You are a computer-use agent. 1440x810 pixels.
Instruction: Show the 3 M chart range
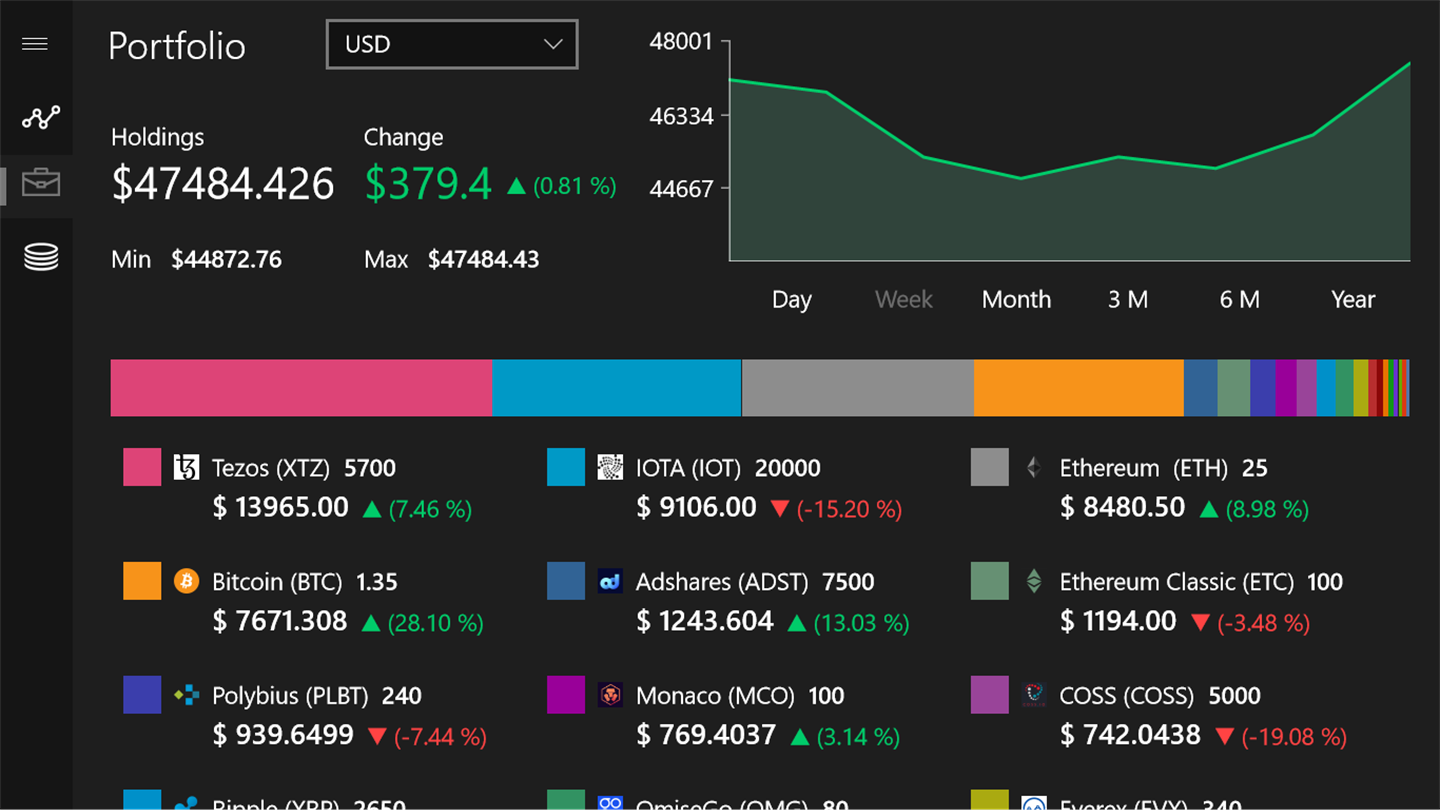pos(1127,299)
